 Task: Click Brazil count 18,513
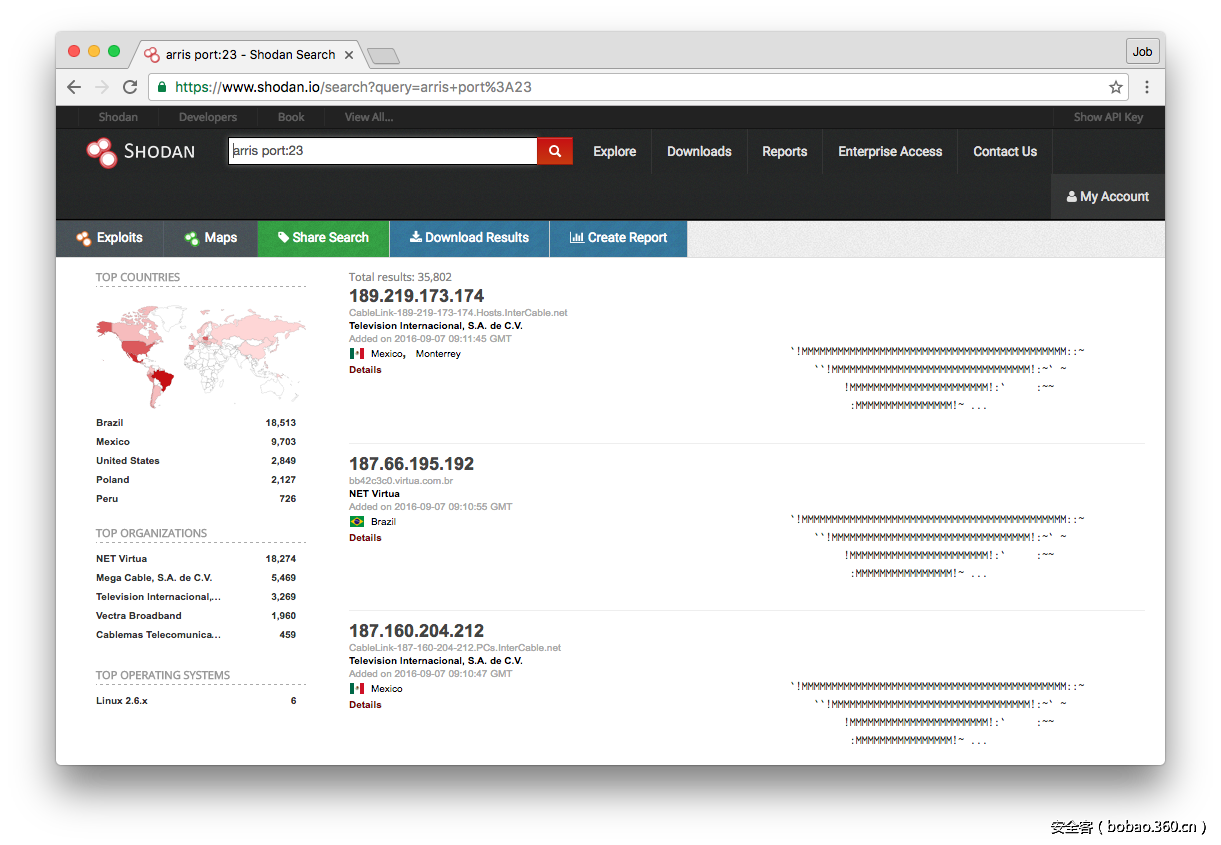281,423
